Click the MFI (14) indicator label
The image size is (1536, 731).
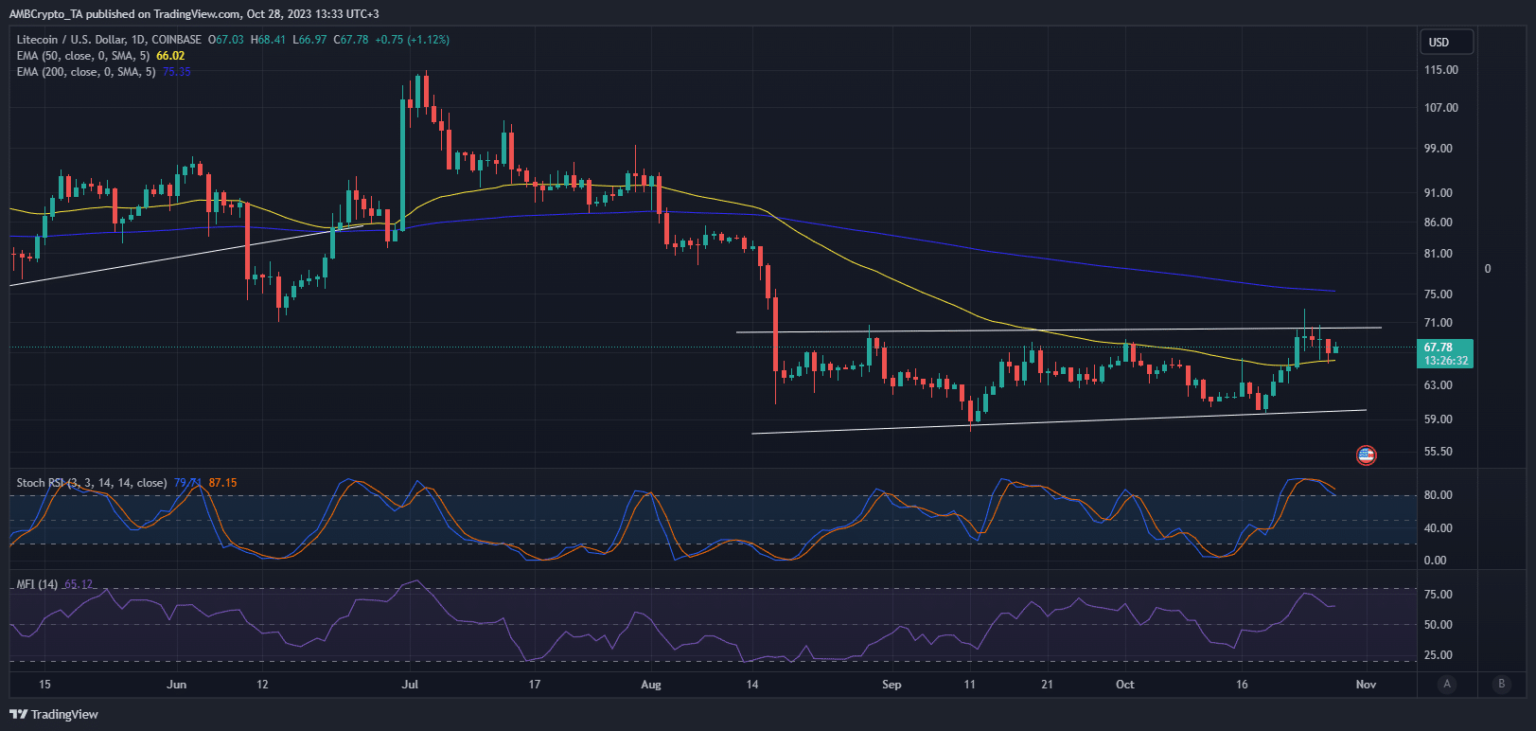[x=36, y=583]
